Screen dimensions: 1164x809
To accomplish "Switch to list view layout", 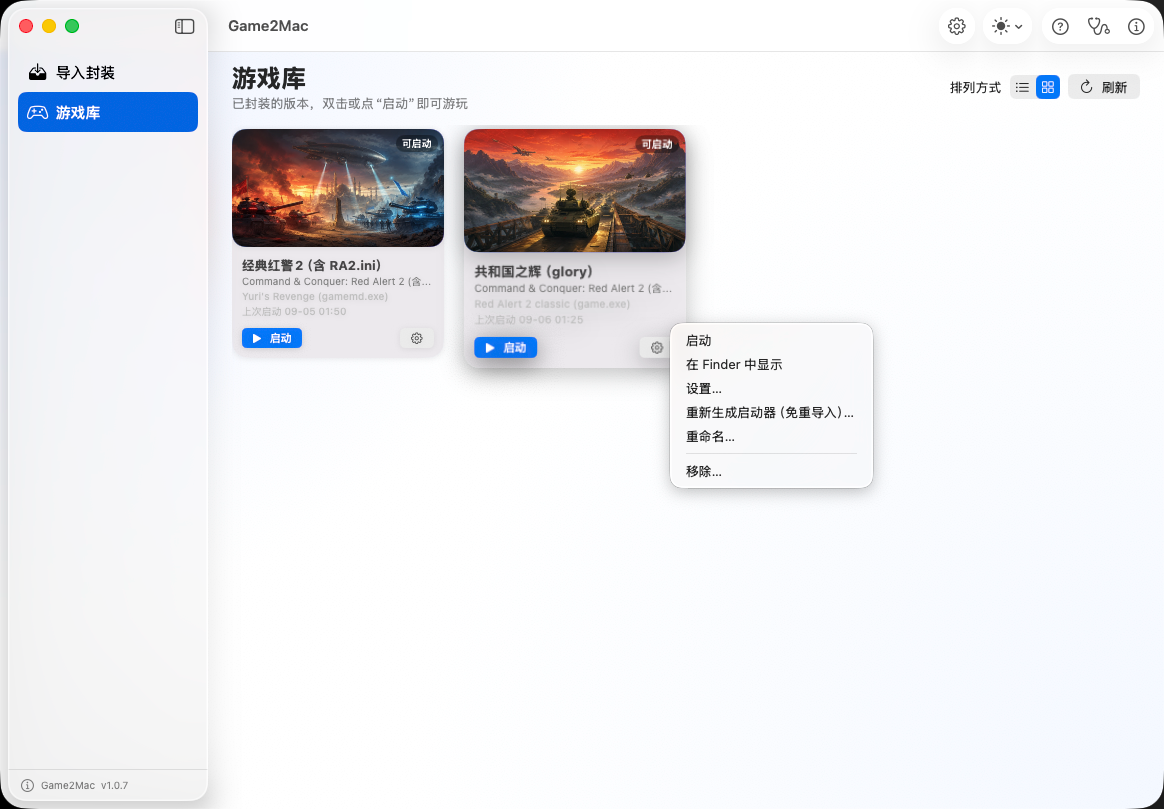I will point(1022,88).
